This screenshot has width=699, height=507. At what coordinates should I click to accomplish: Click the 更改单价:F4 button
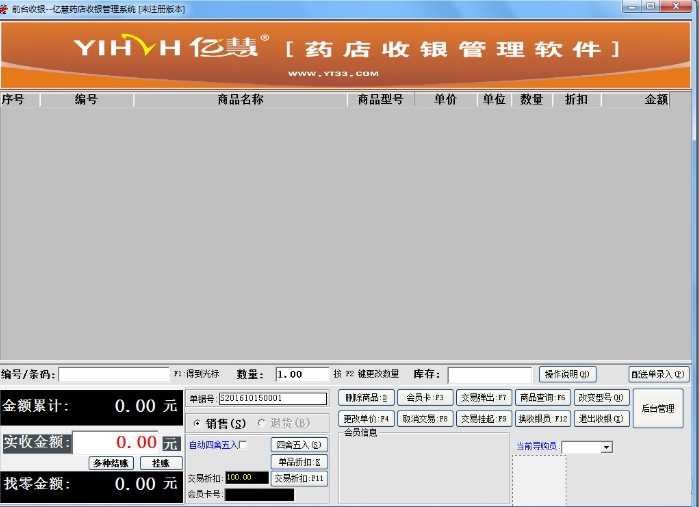pos(366,419)
